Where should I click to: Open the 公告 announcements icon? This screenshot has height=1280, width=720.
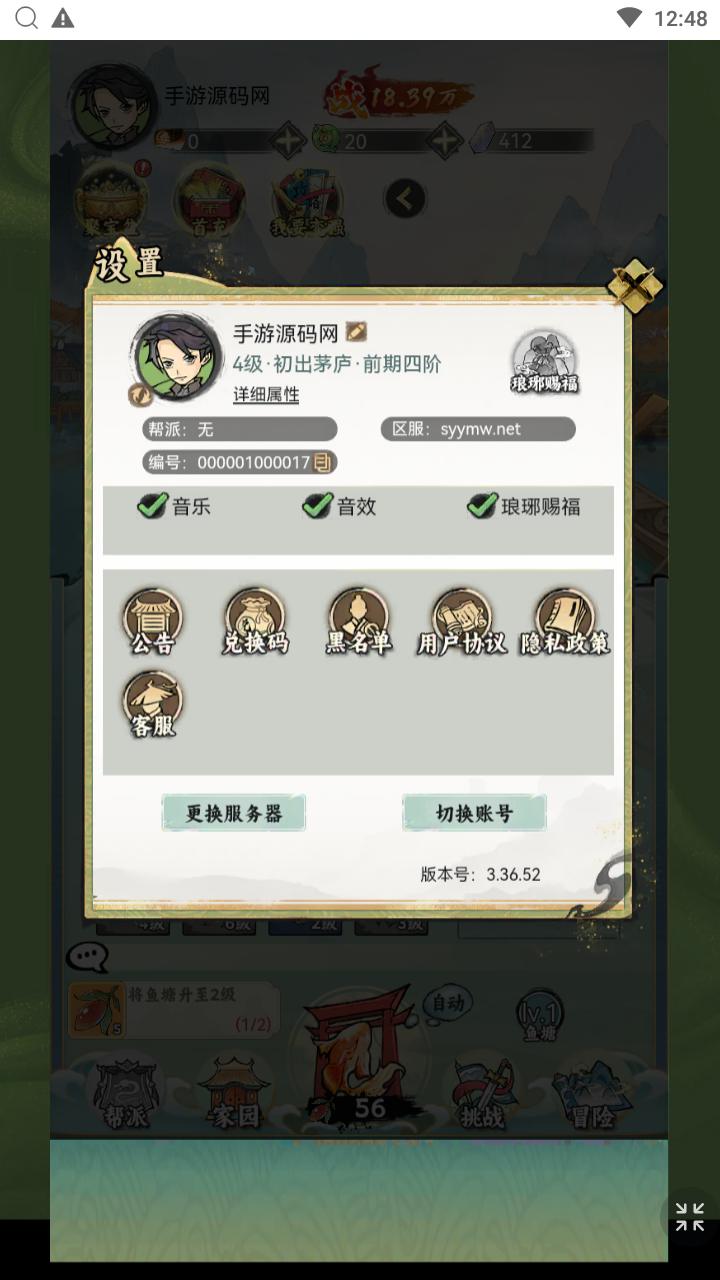tap(153, 622)
